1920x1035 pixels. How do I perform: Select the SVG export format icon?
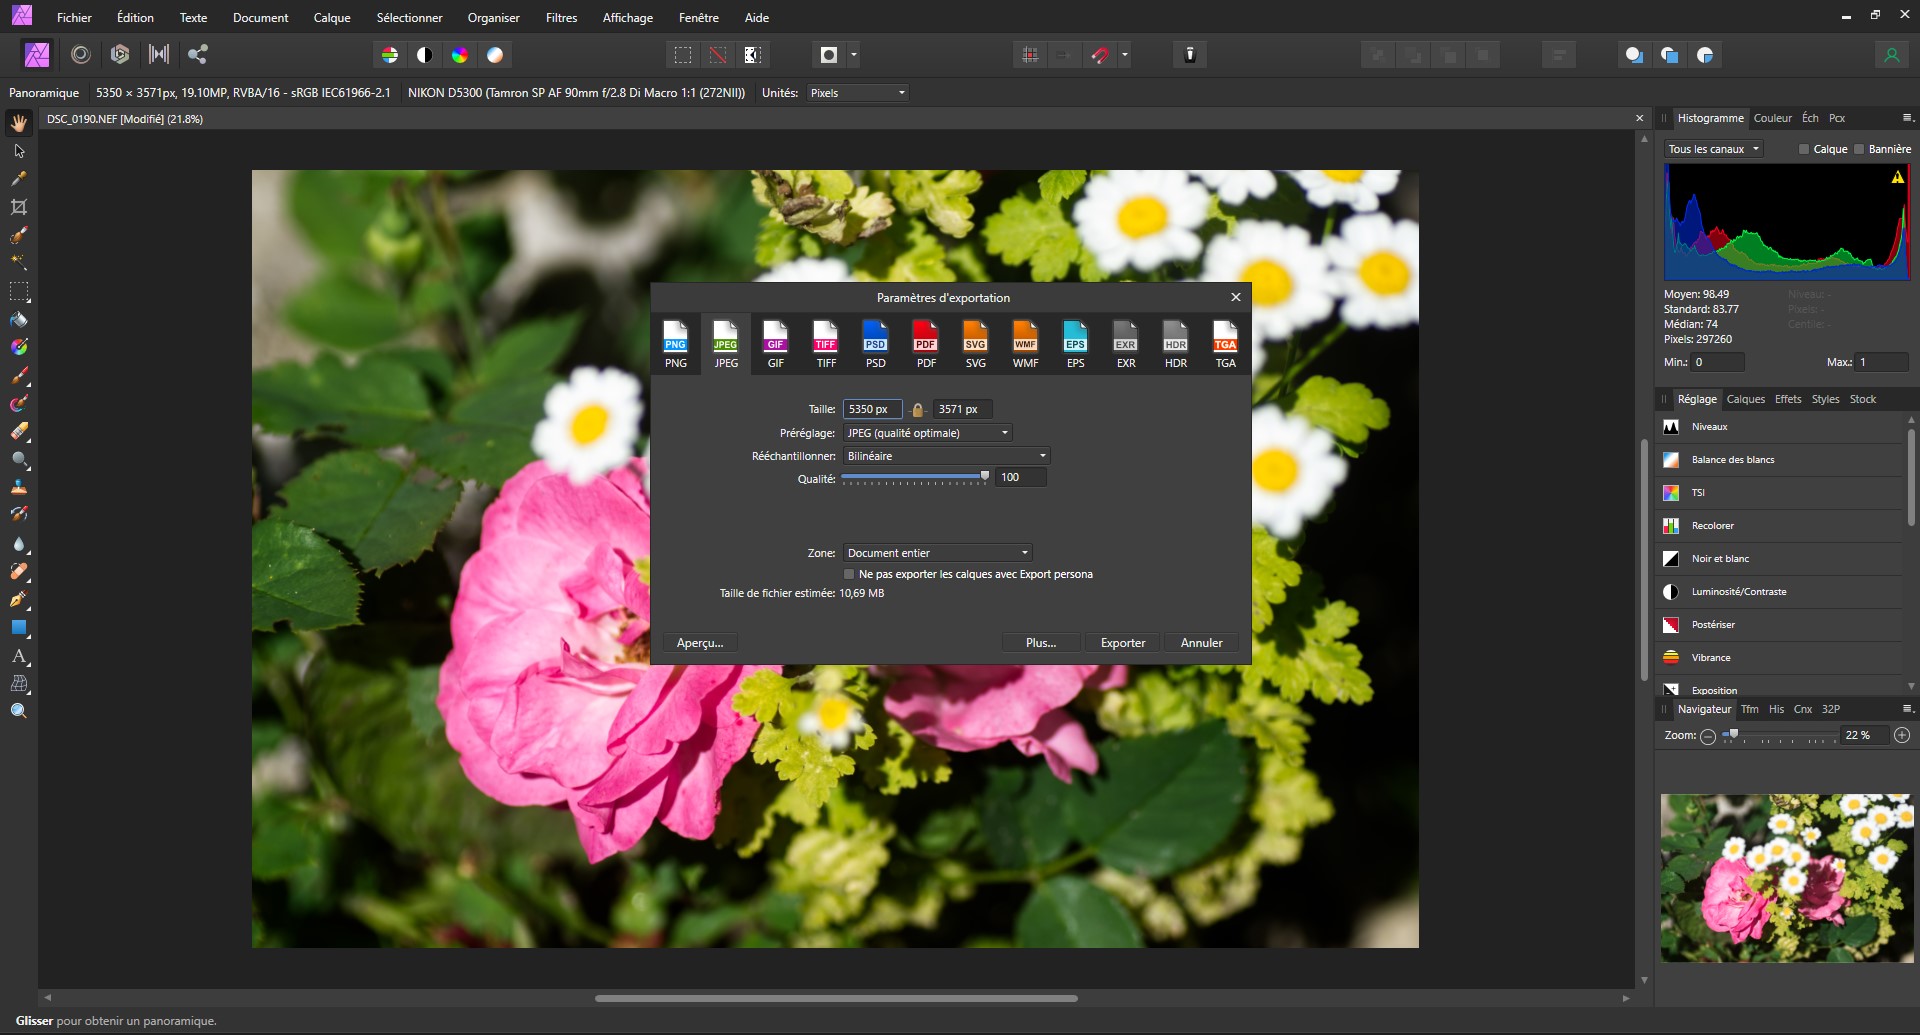975,343
